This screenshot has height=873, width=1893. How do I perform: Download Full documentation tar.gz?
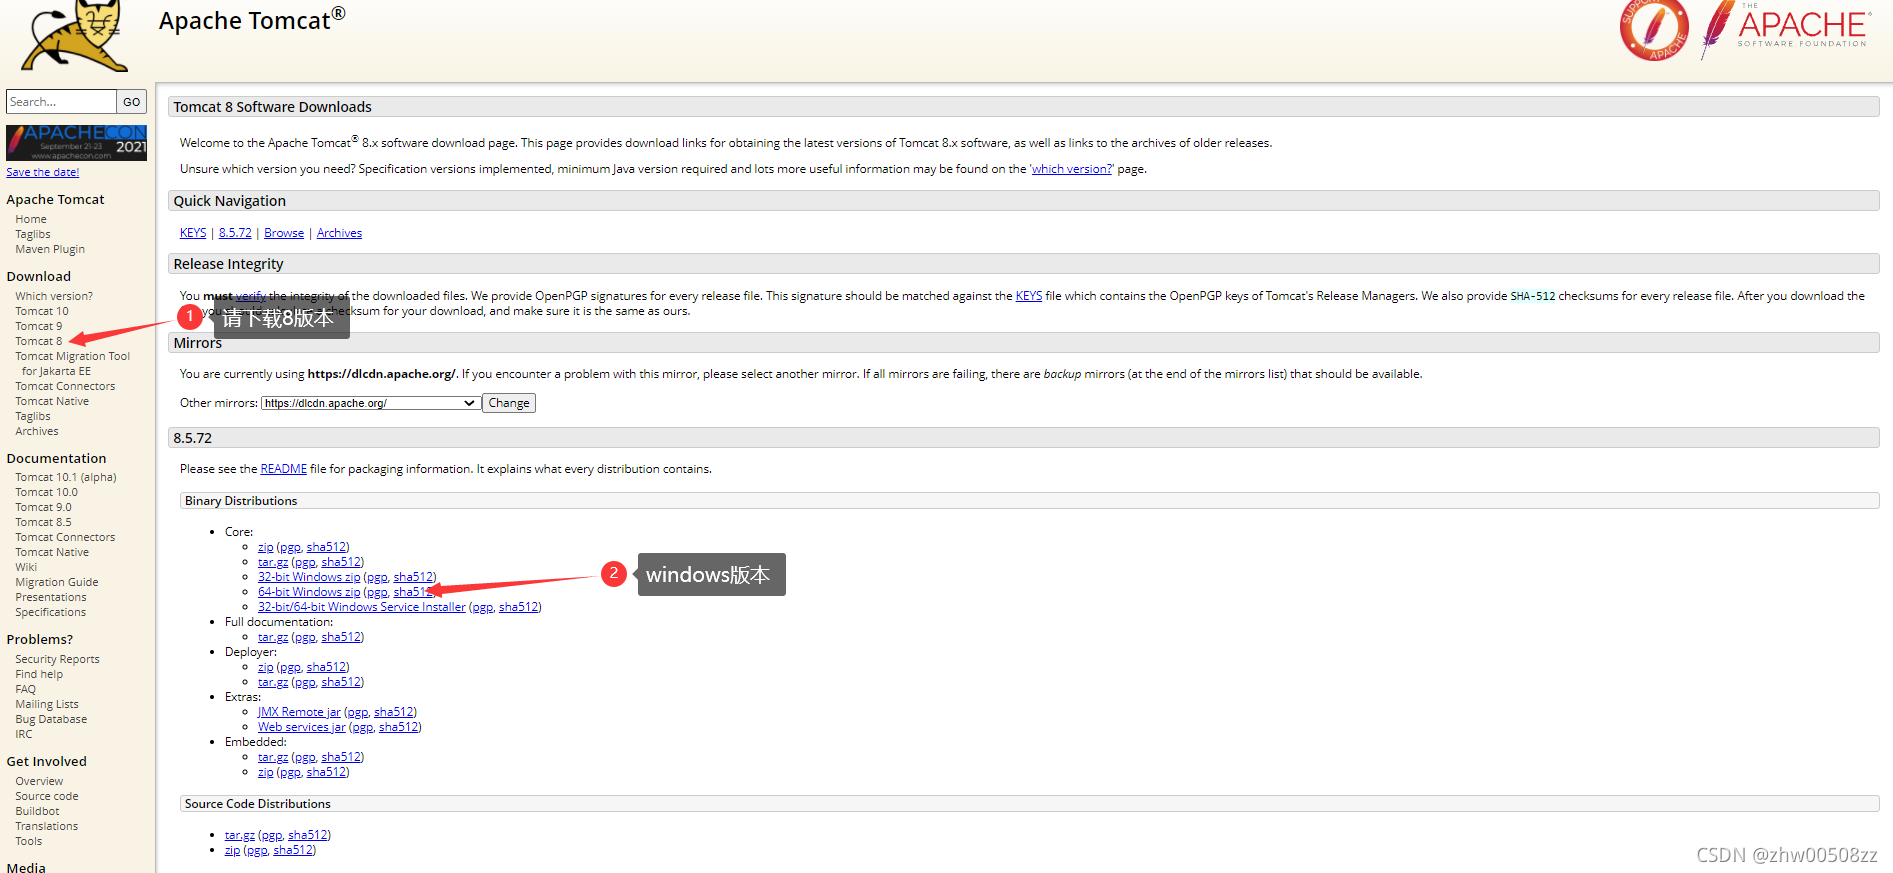273,637
